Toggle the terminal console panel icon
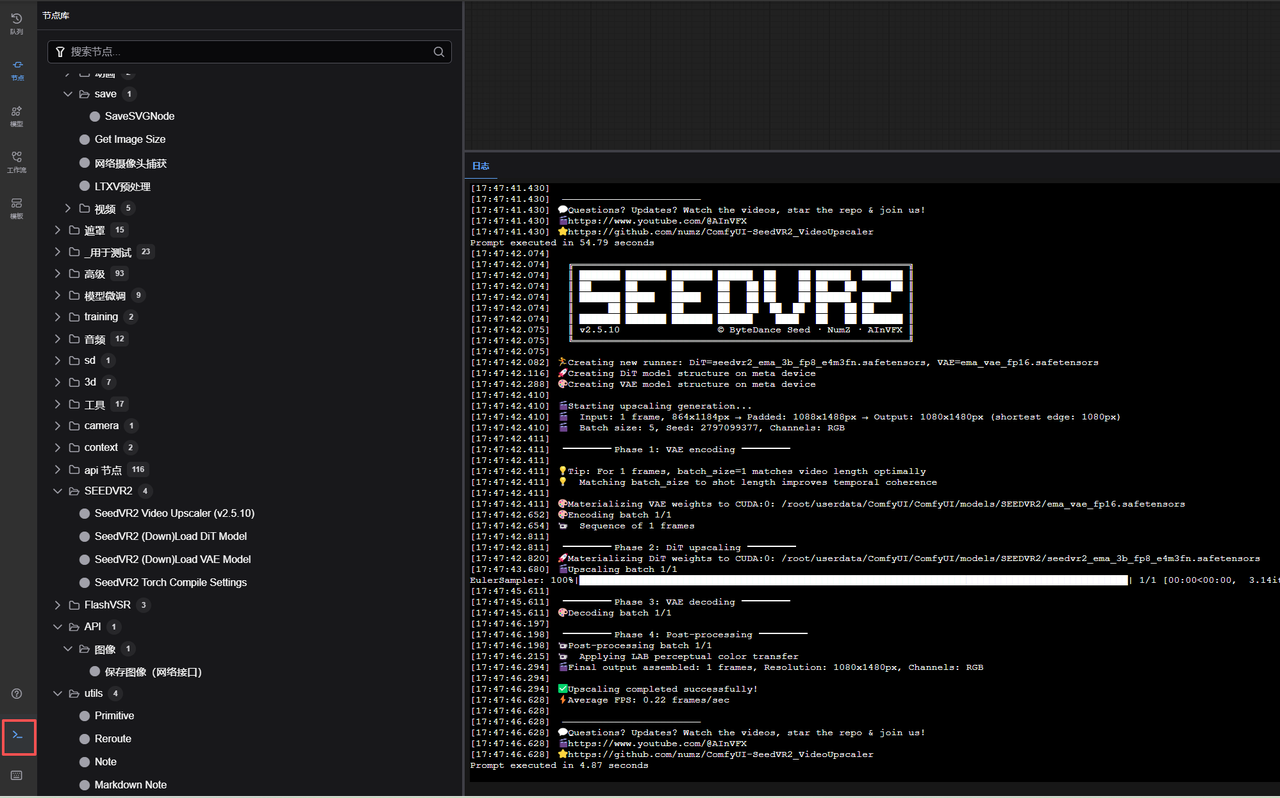 [17, 735]
